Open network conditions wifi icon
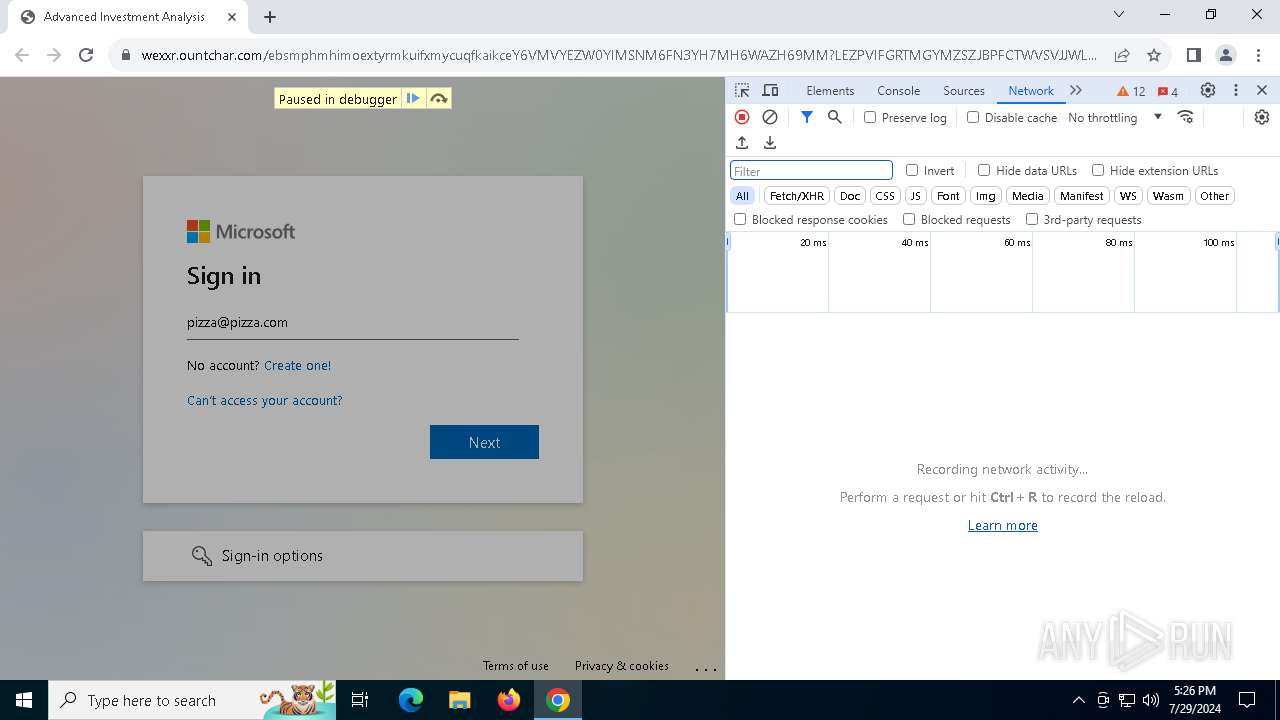The width and height of the screenshot is (1280, 720). pos(1186,117)
